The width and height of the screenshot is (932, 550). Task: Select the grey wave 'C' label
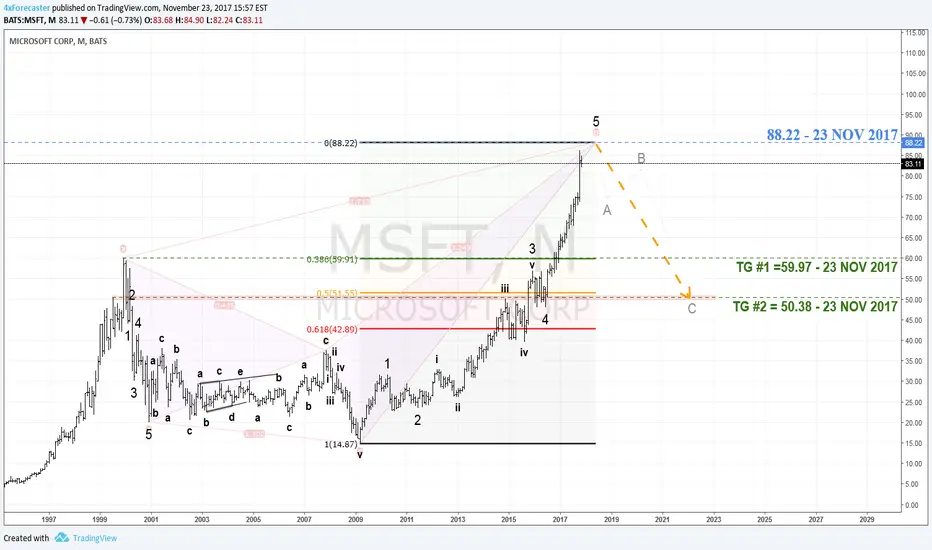coord(692,309)
